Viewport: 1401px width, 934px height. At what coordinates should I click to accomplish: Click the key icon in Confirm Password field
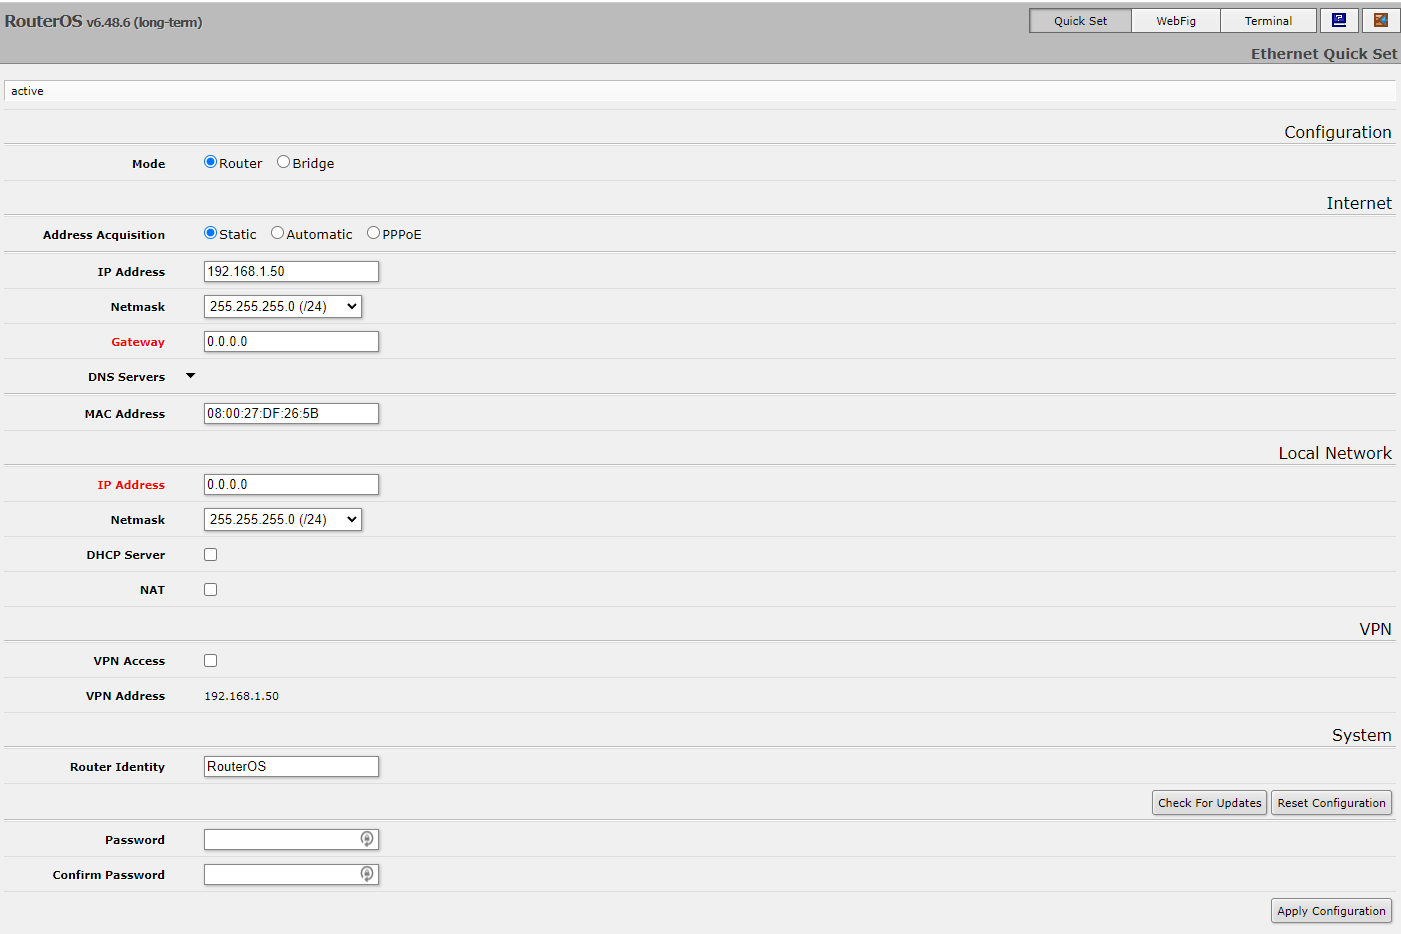click(367, 874)
